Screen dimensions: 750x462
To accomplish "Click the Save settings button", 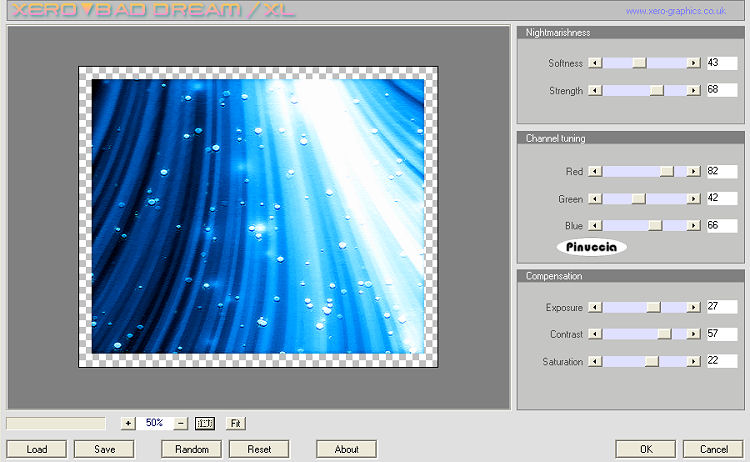I will pos(105,449).
